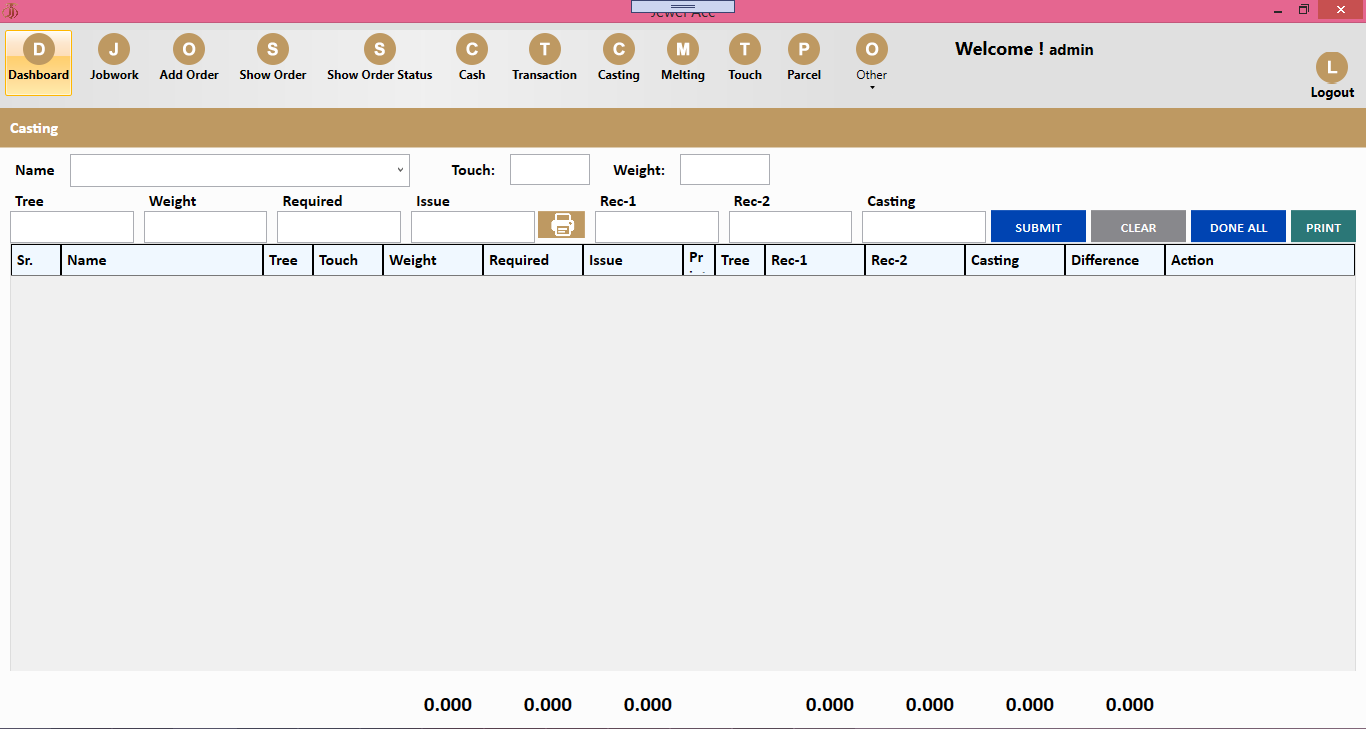
Task: Open the Dashboard screen
Action: click(x=38, y=60)
